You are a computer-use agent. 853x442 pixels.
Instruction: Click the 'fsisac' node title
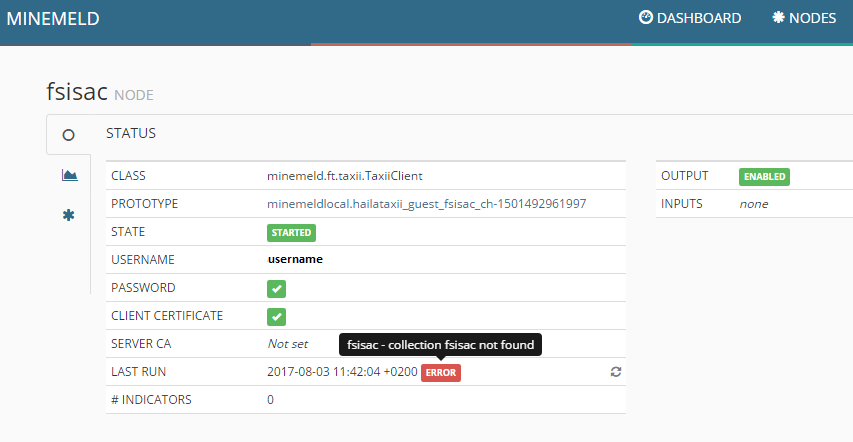point(77,91)
